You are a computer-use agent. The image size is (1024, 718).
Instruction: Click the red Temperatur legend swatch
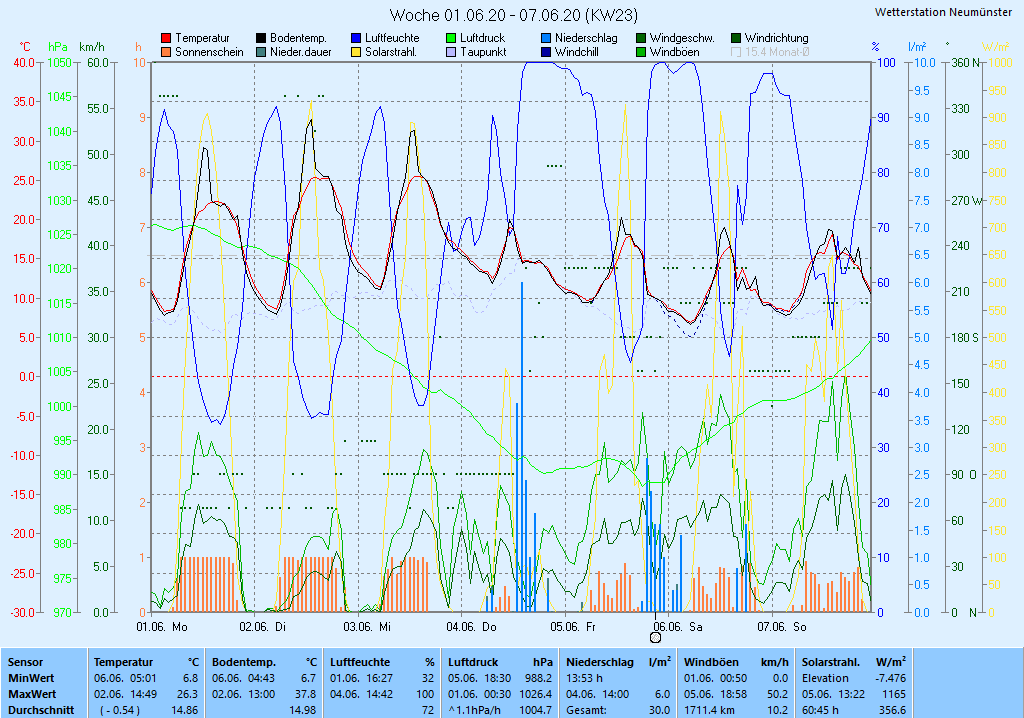(x=167, y=38)
